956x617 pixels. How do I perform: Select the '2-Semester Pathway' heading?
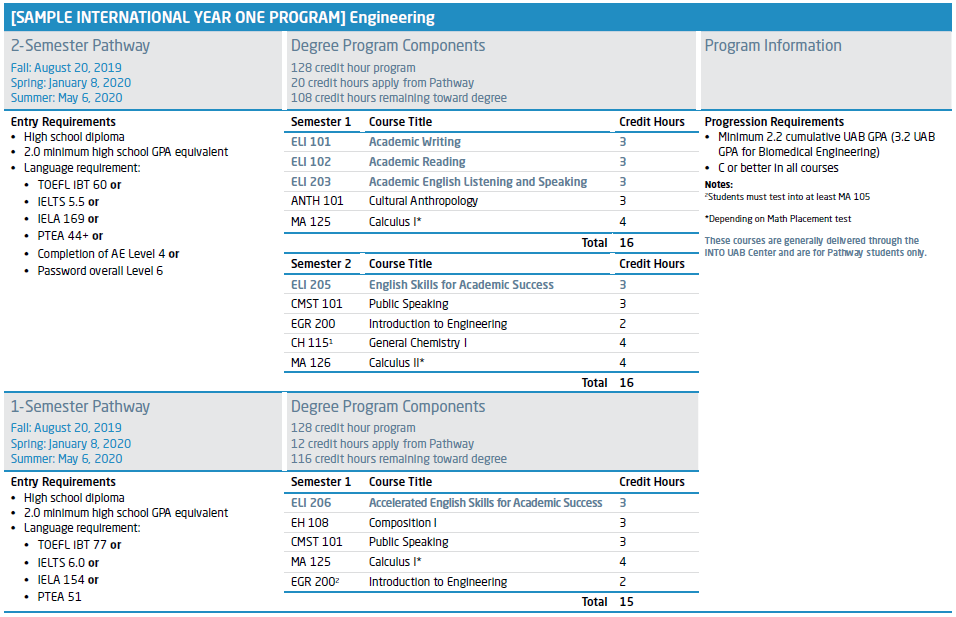80,46
